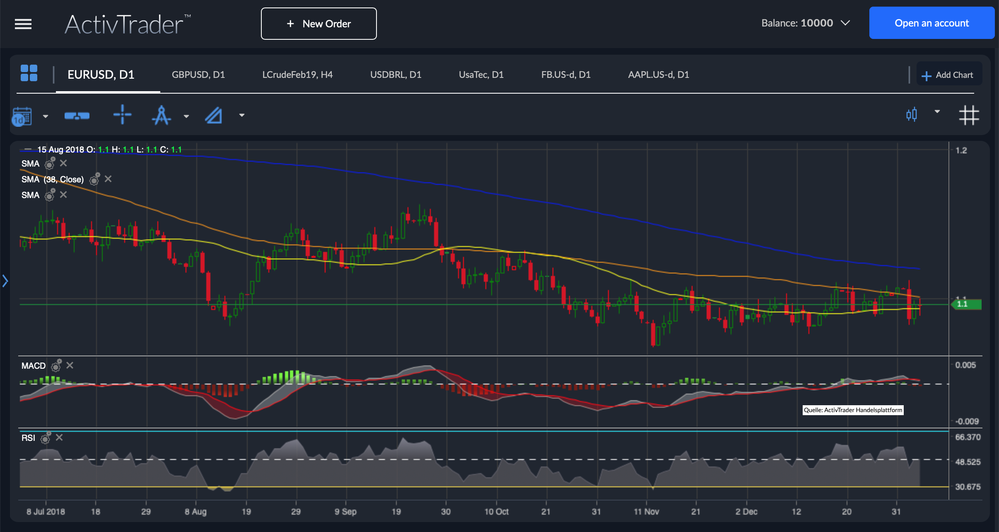Select the triangle trendline tool
Image resolution: width=999 pixels, height=532 pixels.
tap(213, 115)
